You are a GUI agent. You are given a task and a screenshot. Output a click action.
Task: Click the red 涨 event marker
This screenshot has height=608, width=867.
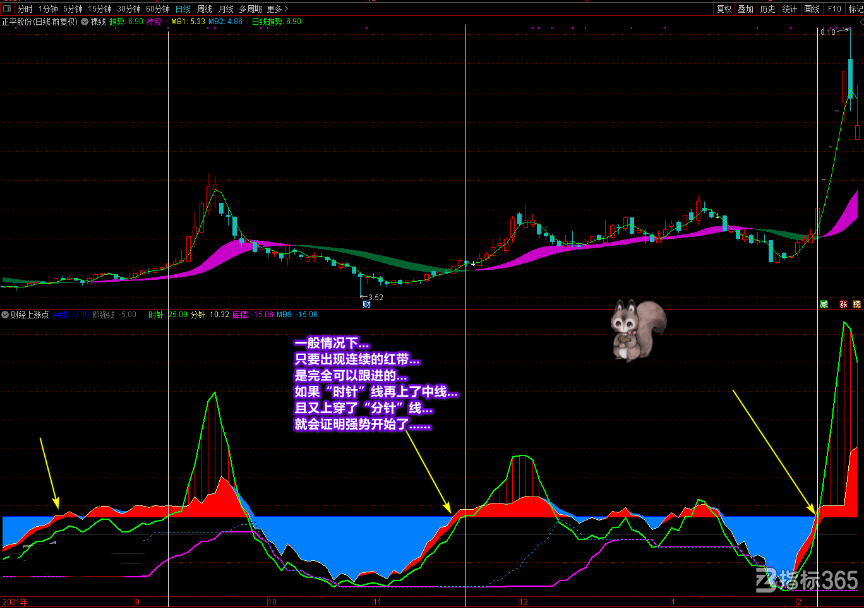[843, 305]
